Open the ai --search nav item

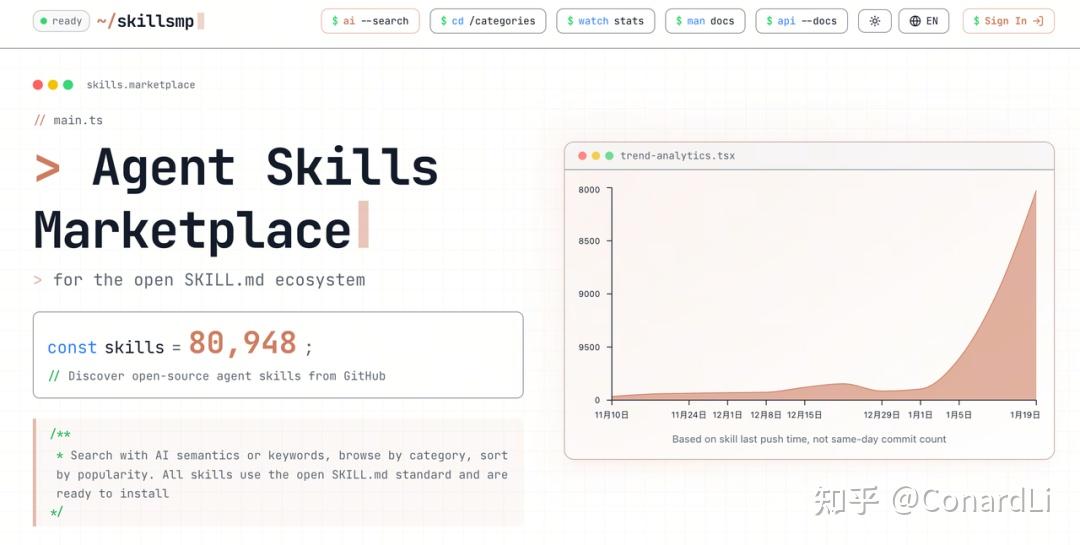click(370, 21)
